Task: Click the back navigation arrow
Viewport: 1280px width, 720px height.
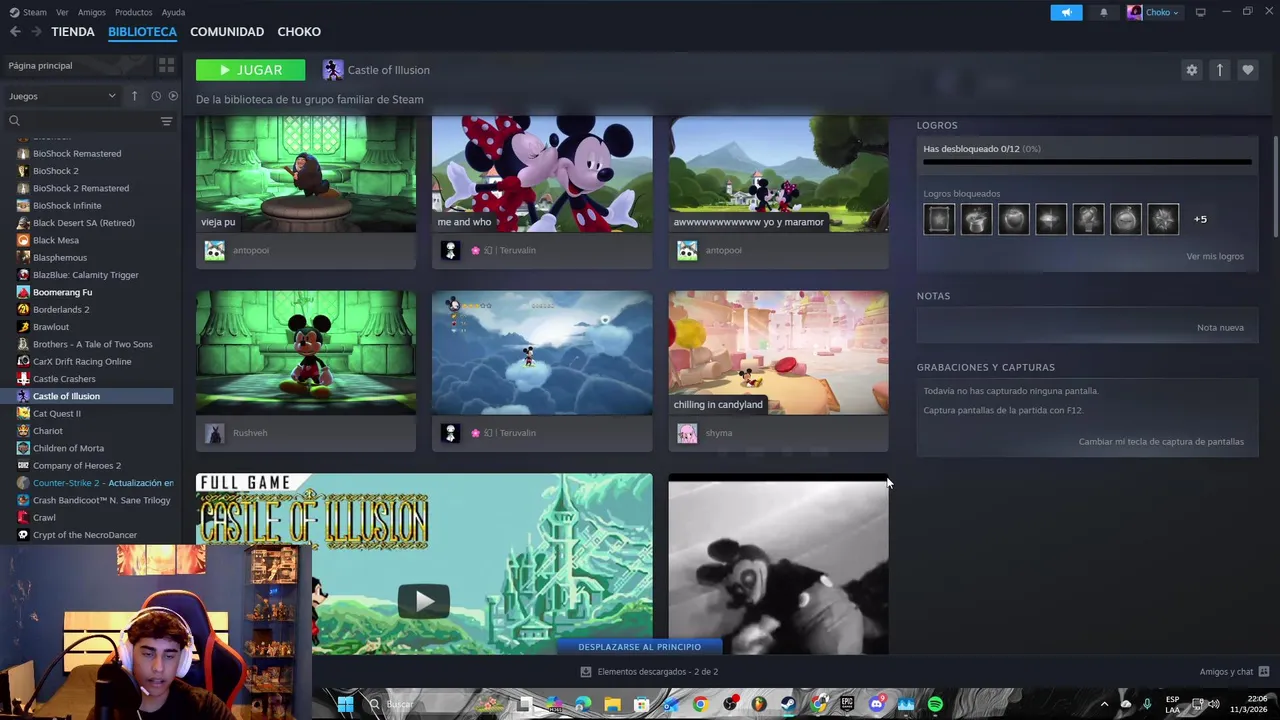Action: [x=15, y=32]
